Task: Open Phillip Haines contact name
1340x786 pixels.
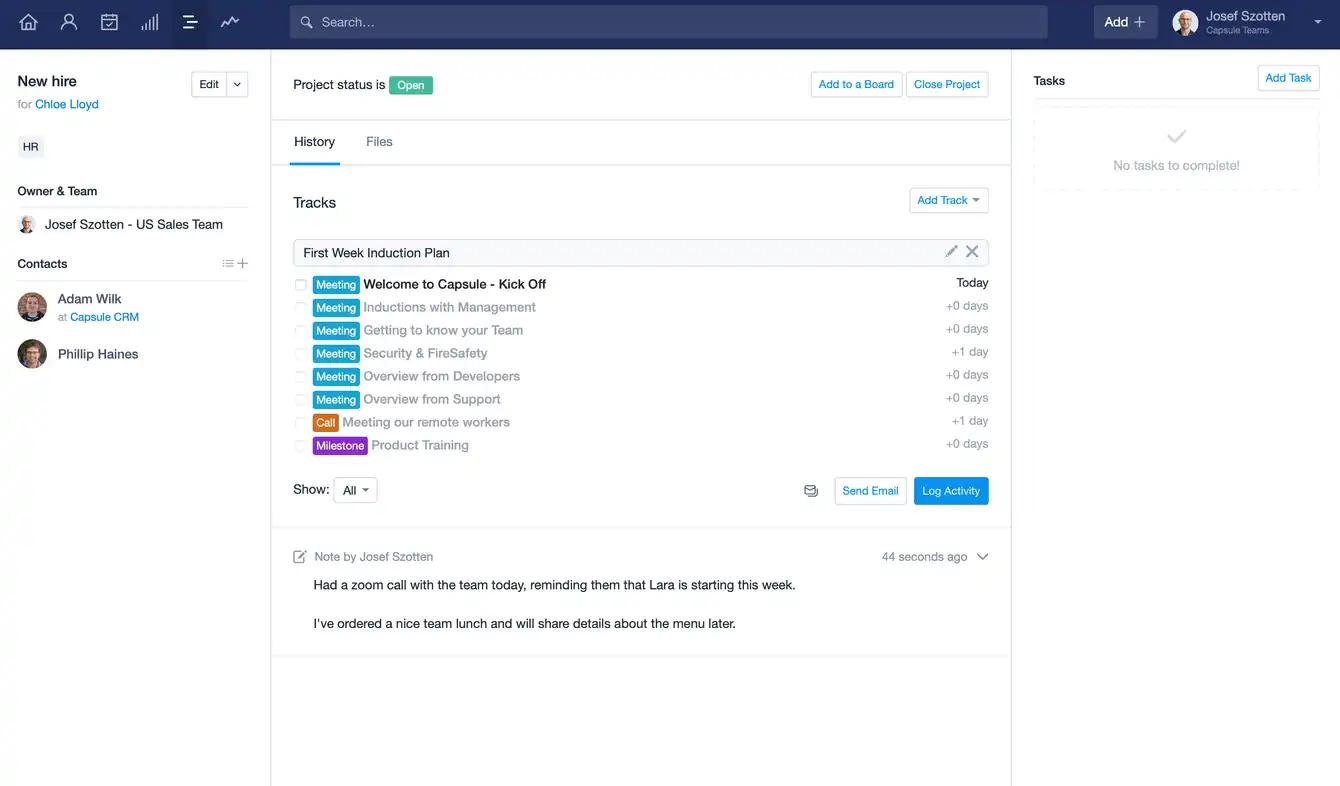Action: [98, 354]
